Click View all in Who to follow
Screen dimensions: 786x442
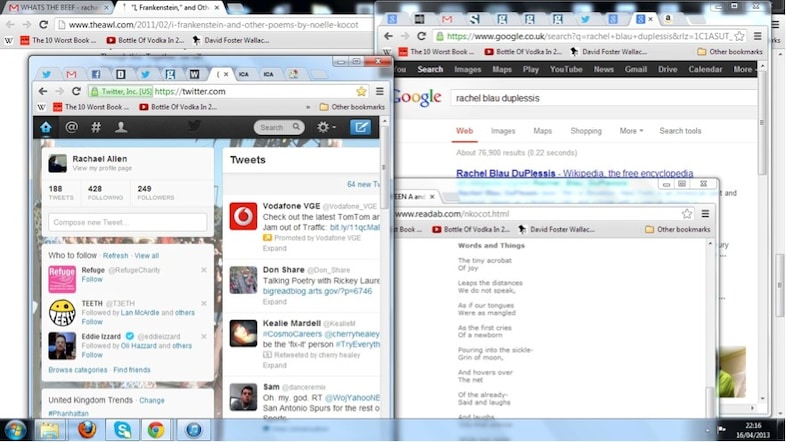pos(146,256)
